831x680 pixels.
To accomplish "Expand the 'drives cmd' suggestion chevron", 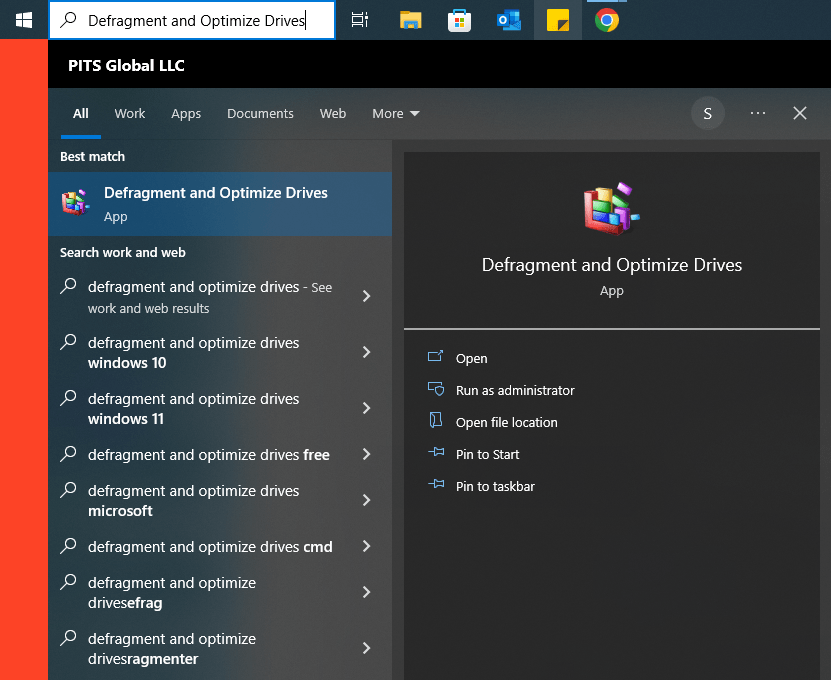I will tap(366, 546).
